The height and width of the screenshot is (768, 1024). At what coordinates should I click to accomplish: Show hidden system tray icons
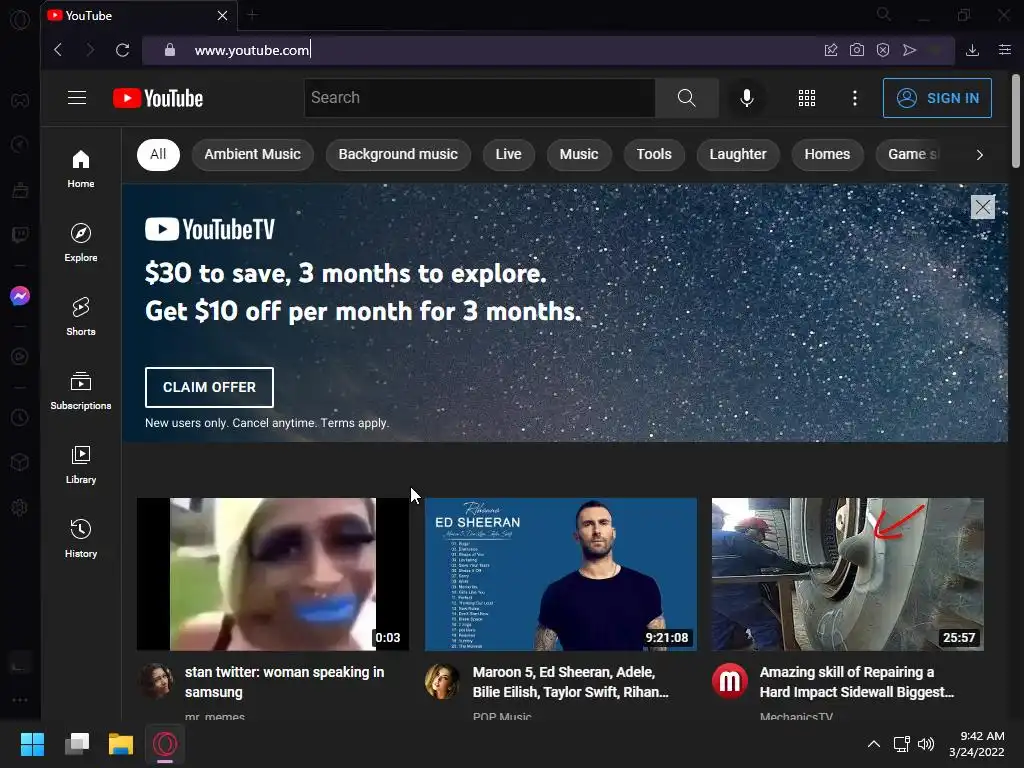coord(874,744)
